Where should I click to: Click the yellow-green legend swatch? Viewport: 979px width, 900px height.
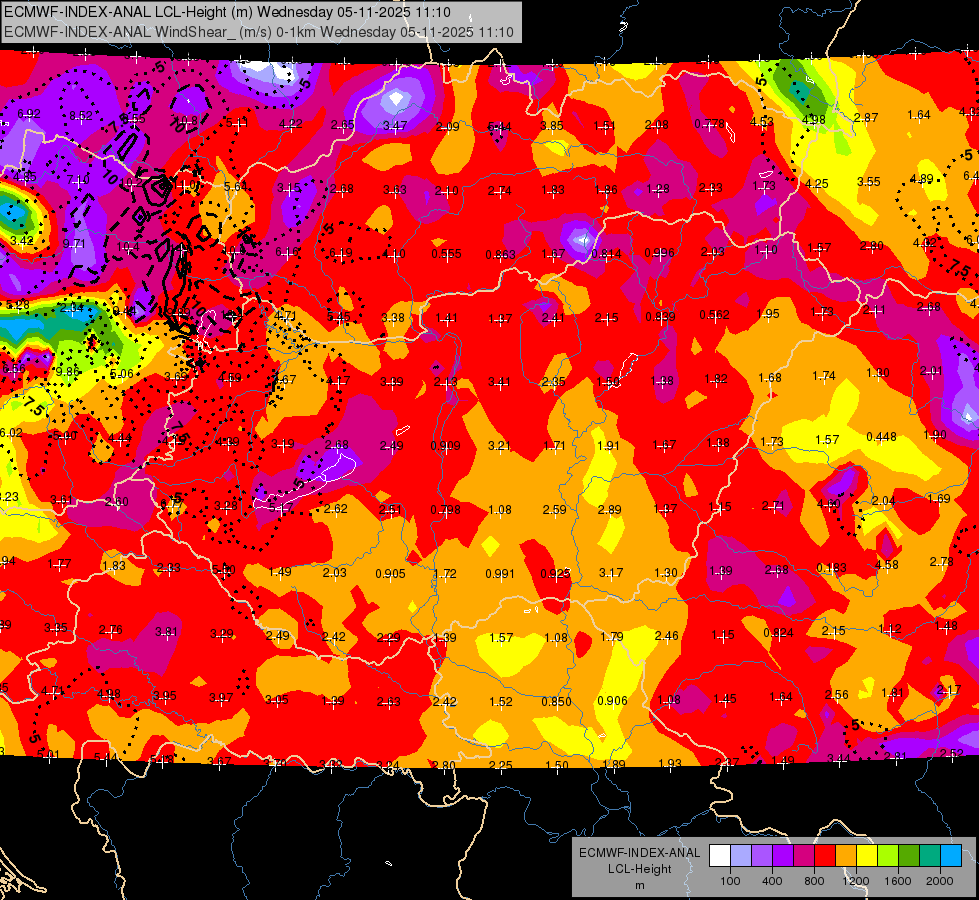[888, 856]
